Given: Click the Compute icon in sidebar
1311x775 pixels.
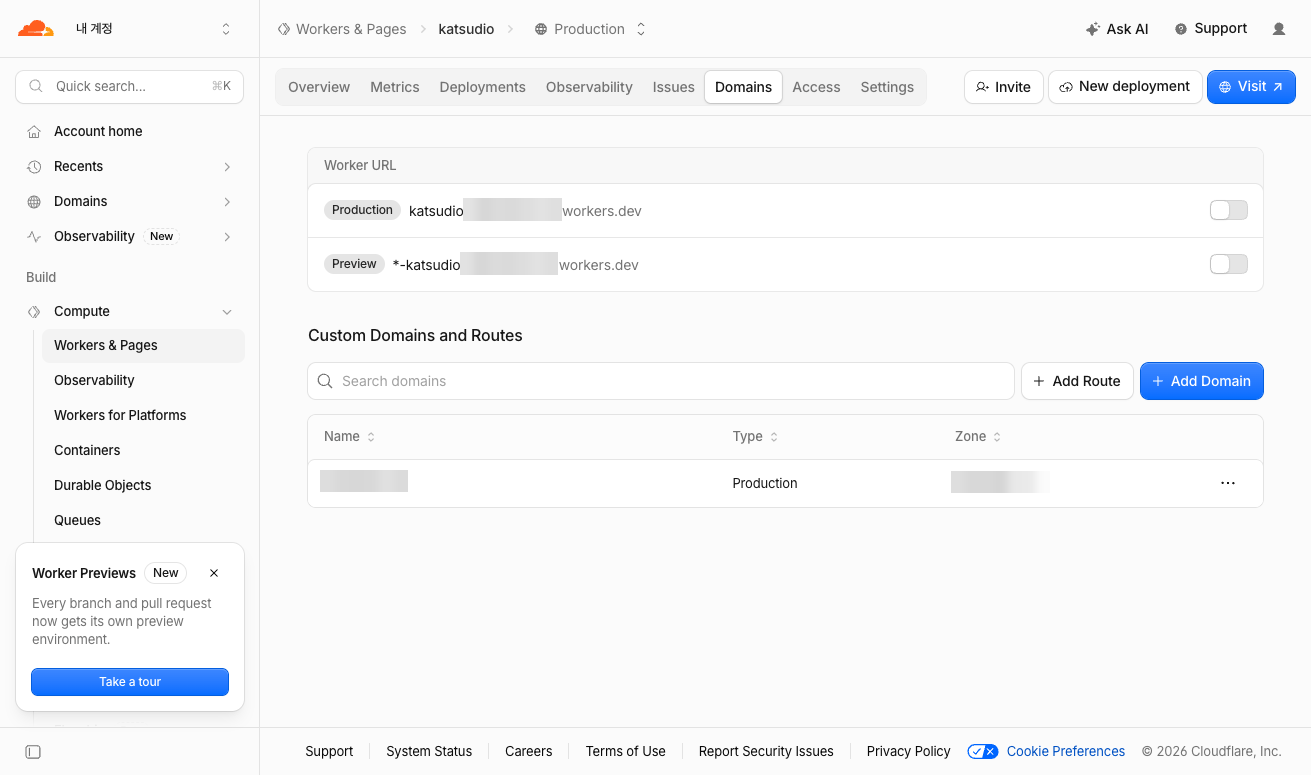Looking at the screenshot, I should pos(34,311).
